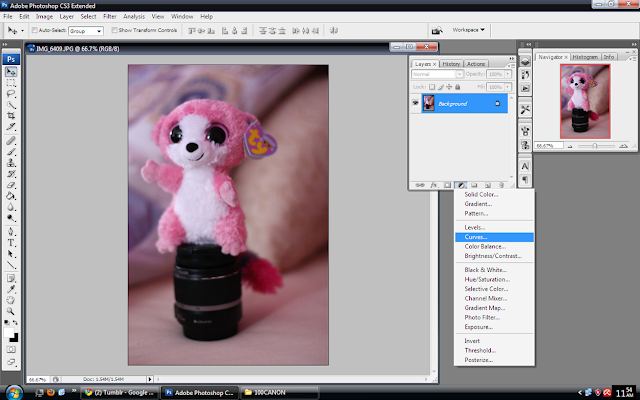Select the Brush tool
640x400 pixels.
click(x=11, y=152)
